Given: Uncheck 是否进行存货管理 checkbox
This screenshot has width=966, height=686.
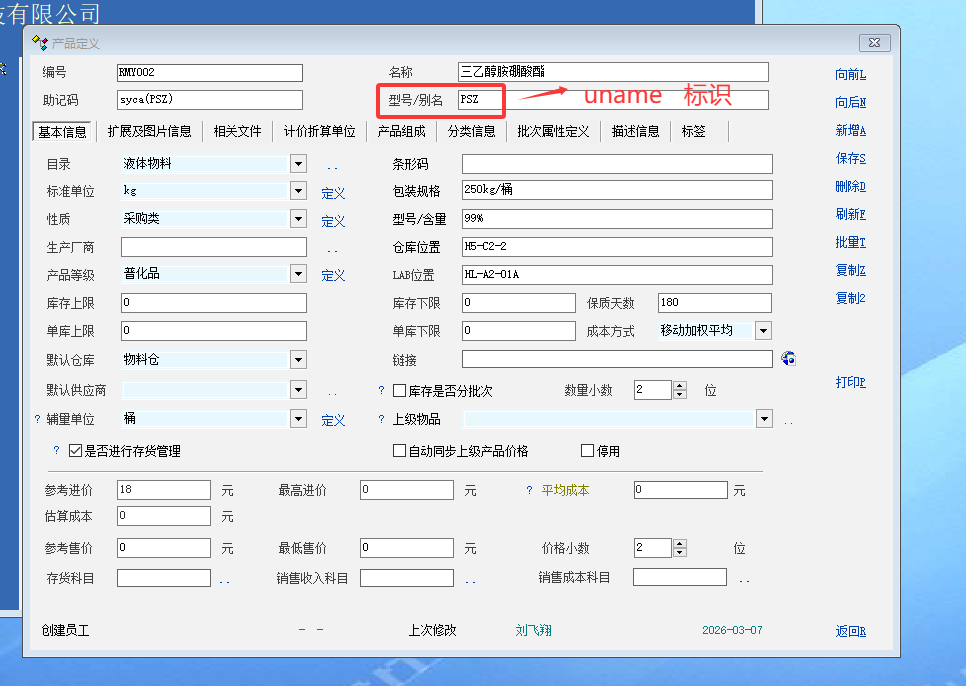Looking at the screenshot, I should (x=76, y=451).
